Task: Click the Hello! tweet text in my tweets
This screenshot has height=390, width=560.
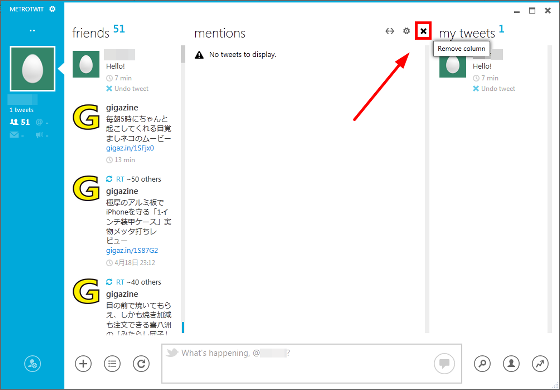Action: (x=482, y=66)
